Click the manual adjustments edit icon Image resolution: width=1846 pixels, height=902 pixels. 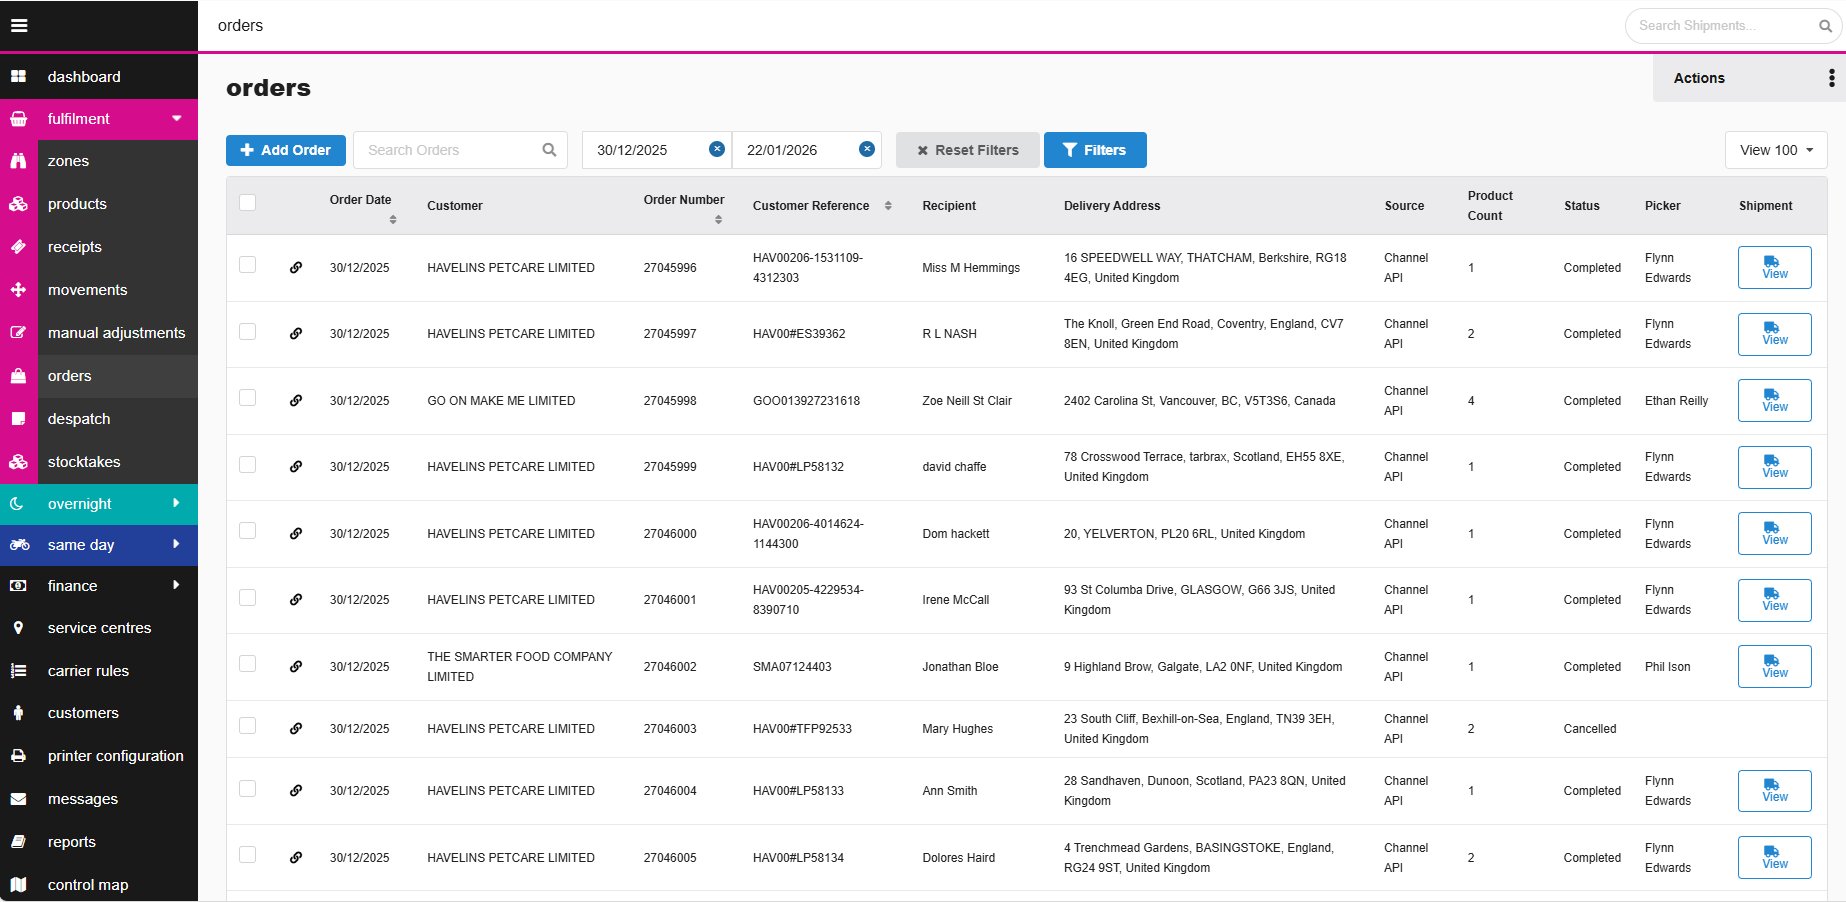pyautogui.click(x=18, y=333)
